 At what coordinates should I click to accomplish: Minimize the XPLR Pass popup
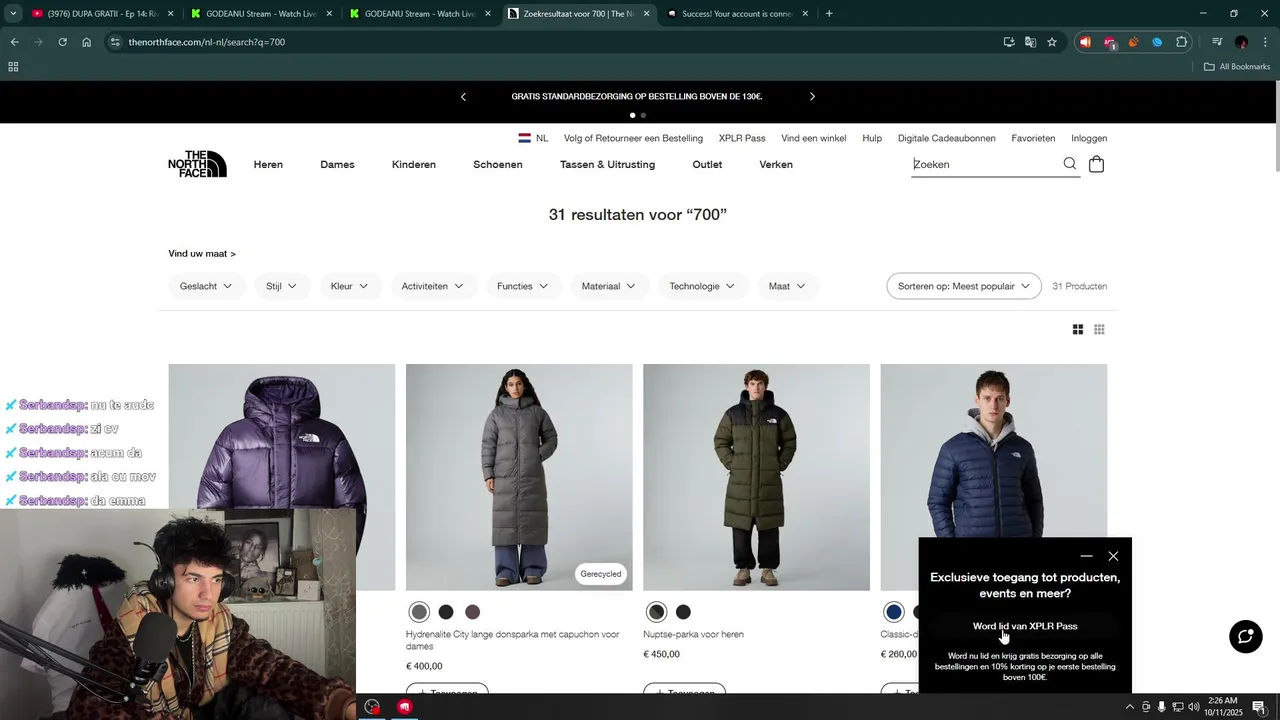(1086, 557)
